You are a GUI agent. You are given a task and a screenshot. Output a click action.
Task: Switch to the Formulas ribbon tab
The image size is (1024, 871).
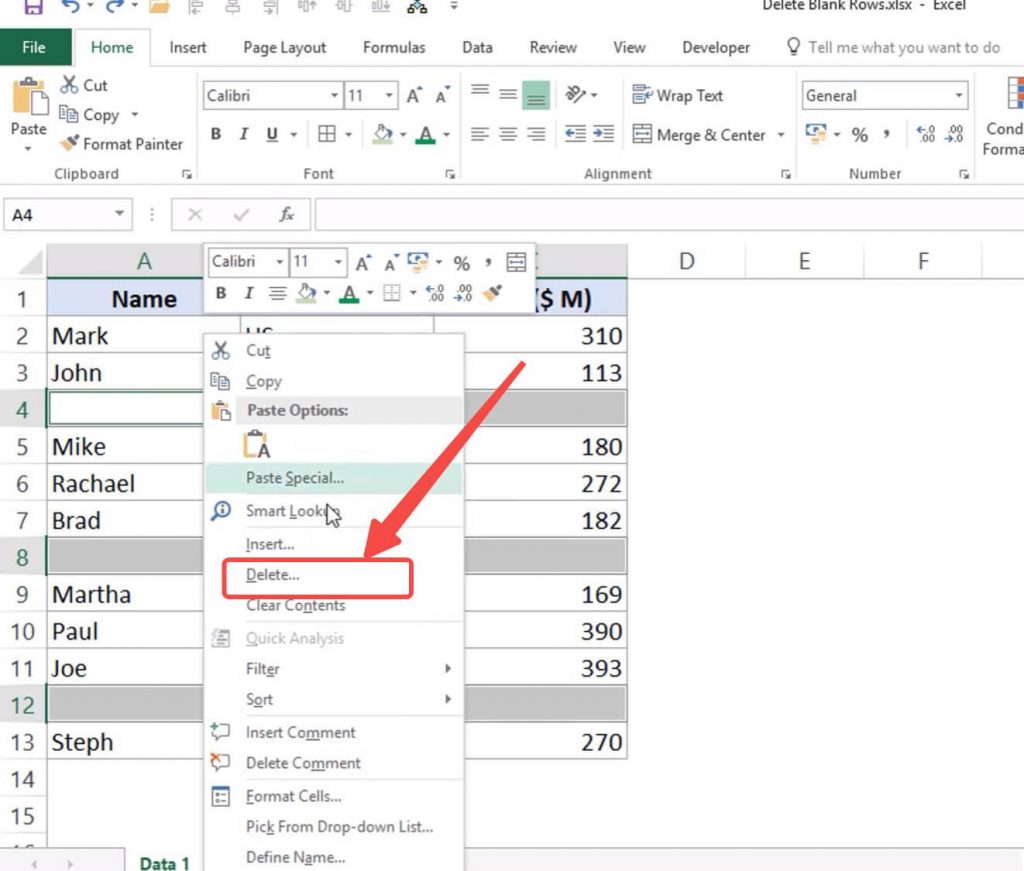pyautogui.click(x=393, y=47)
